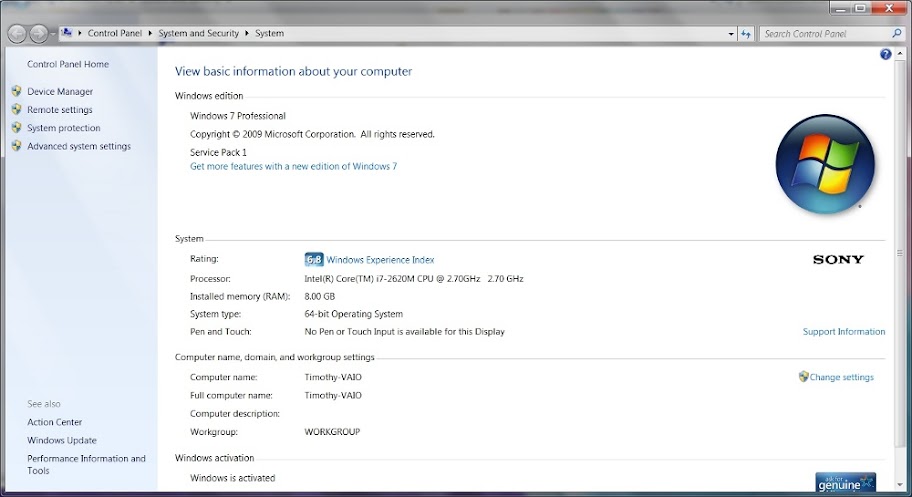912x497 pixels.
Task: Click shield icon beside System protection
Action: (x=16, y=127)
